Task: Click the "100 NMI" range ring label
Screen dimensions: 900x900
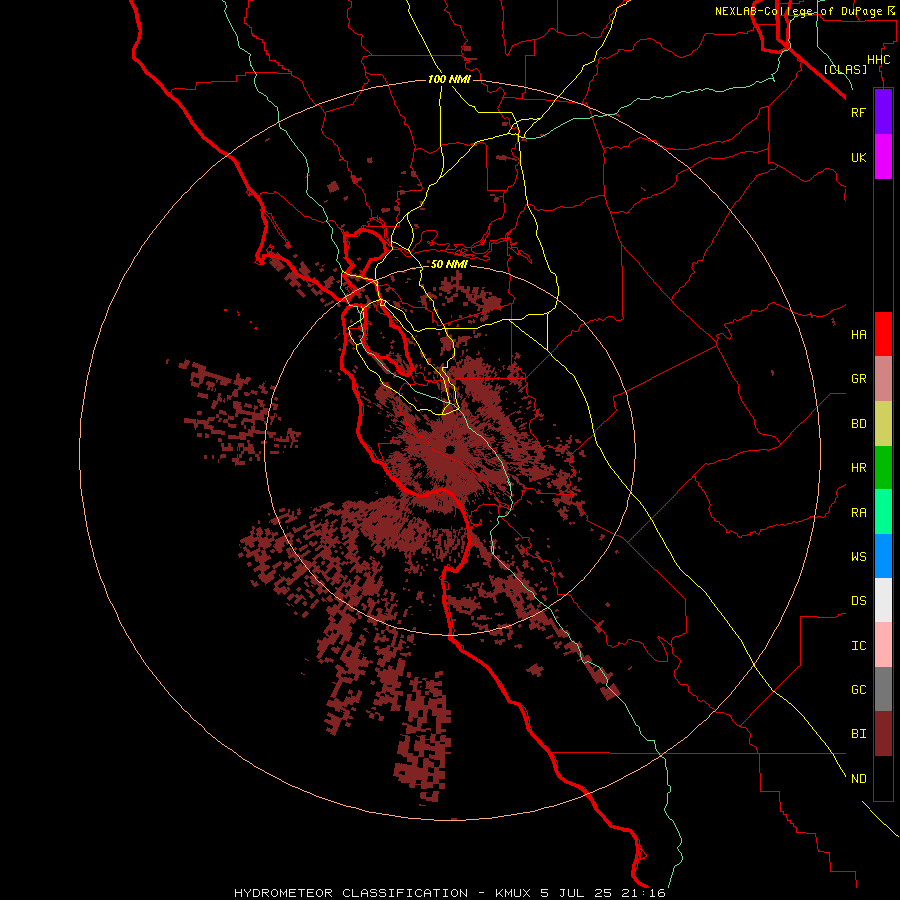Action: pos(449,79)
